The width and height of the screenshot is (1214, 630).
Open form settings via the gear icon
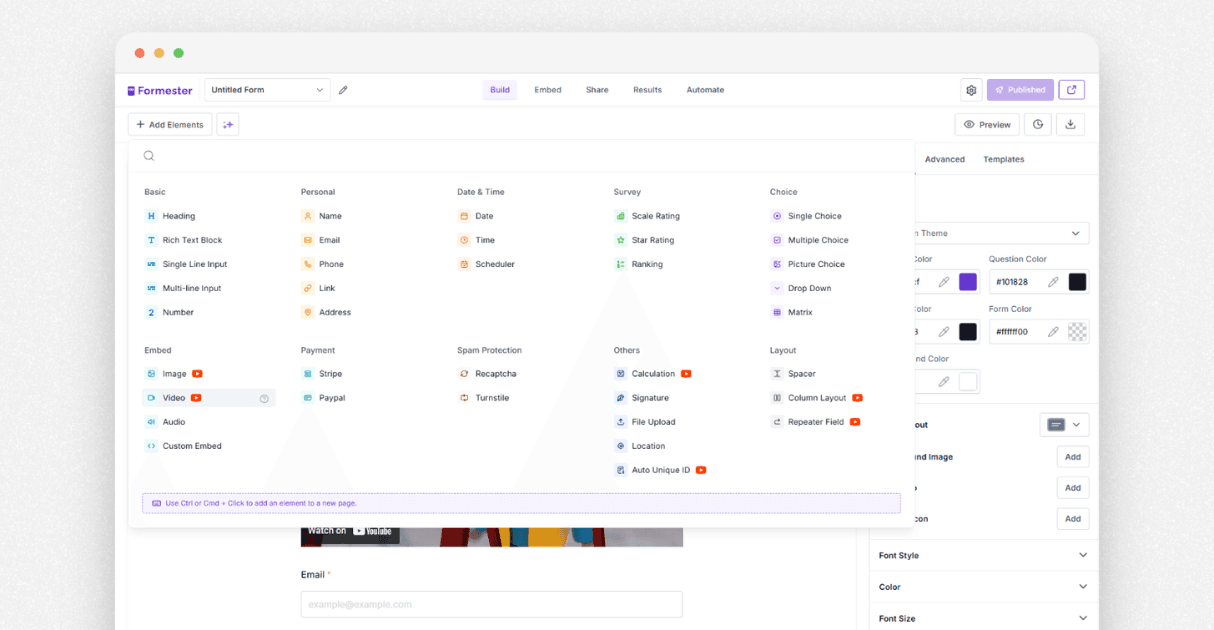pyautogui.click(x=970, y=89)
